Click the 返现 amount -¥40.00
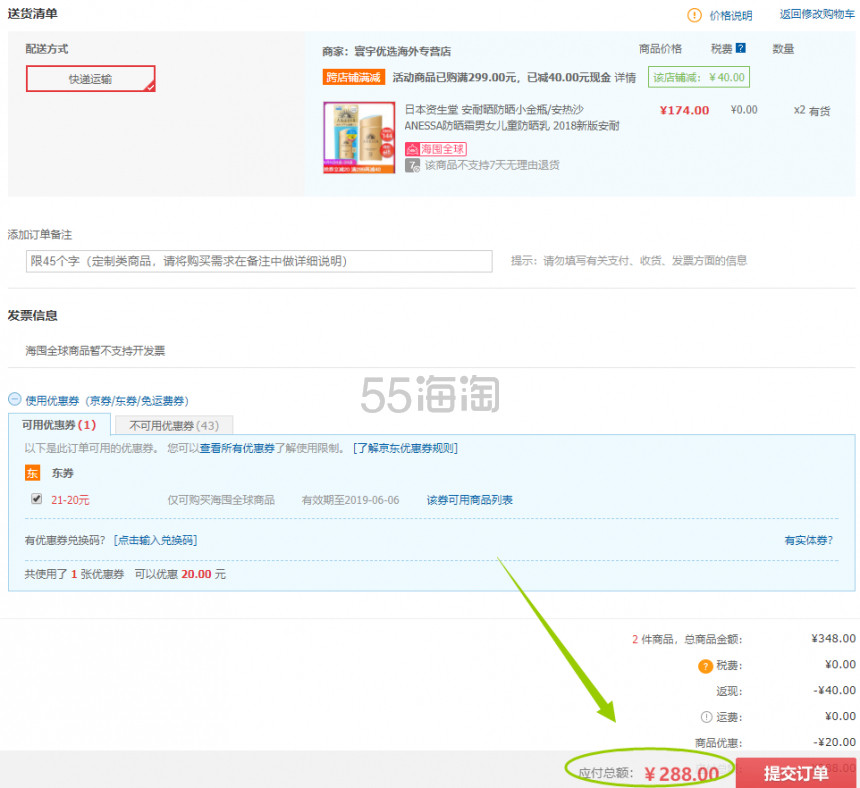 [834, 690]
